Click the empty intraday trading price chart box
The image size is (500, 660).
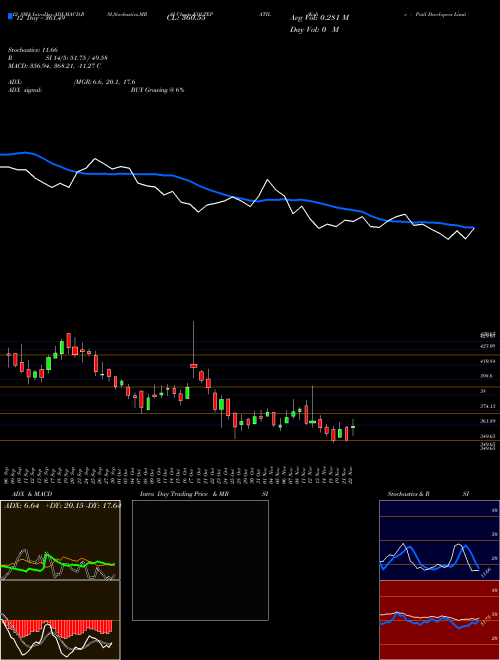pos(200,560)
